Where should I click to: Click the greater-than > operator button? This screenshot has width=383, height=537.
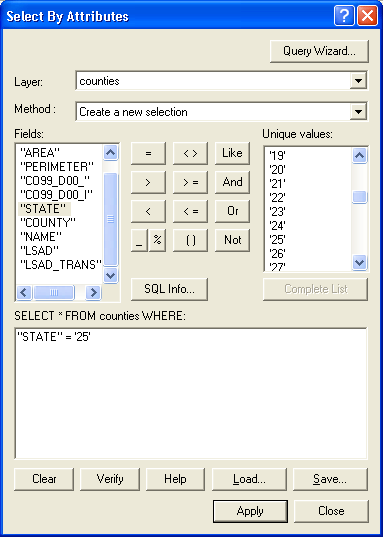148,183
